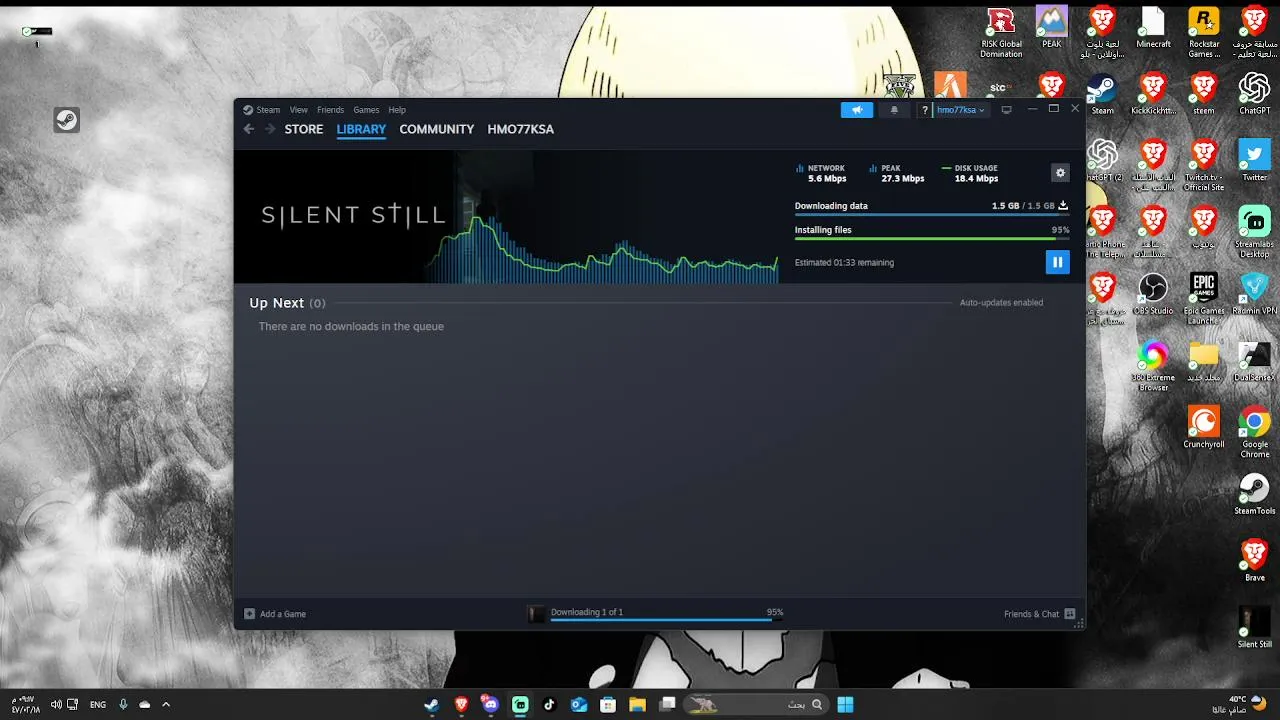Open Steam from the taskbar
The width and height of the screenshot is (1280, 720).
[431, 704]
